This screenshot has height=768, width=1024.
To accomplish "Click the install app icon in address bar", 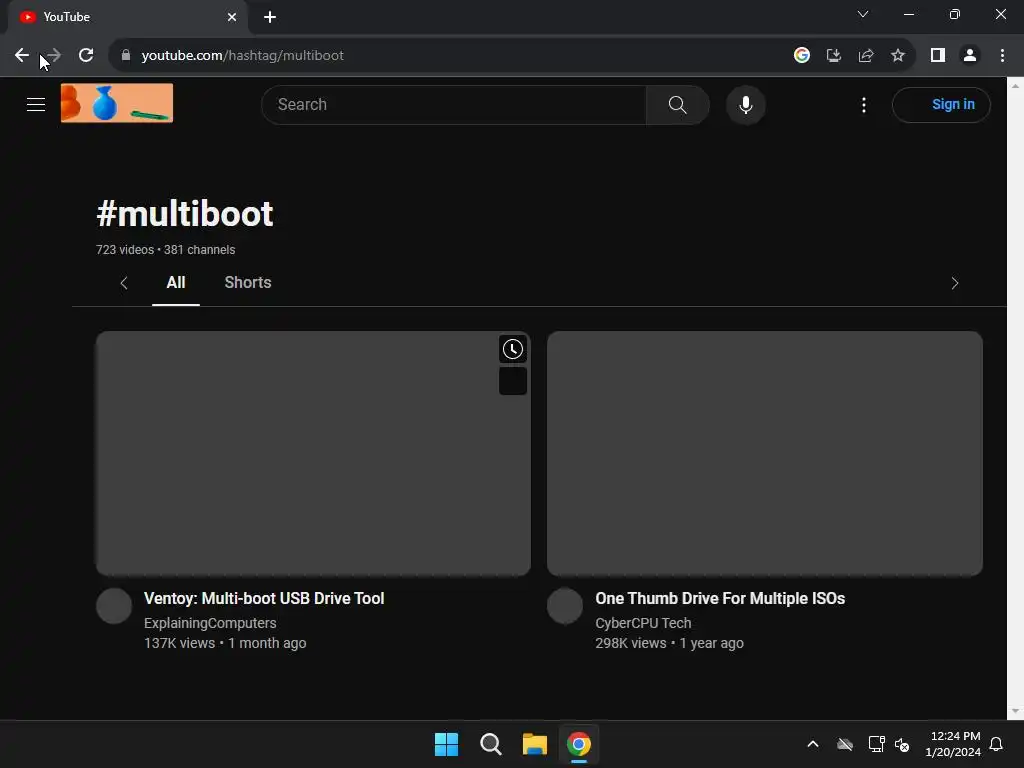I will (x=833, y=56).
